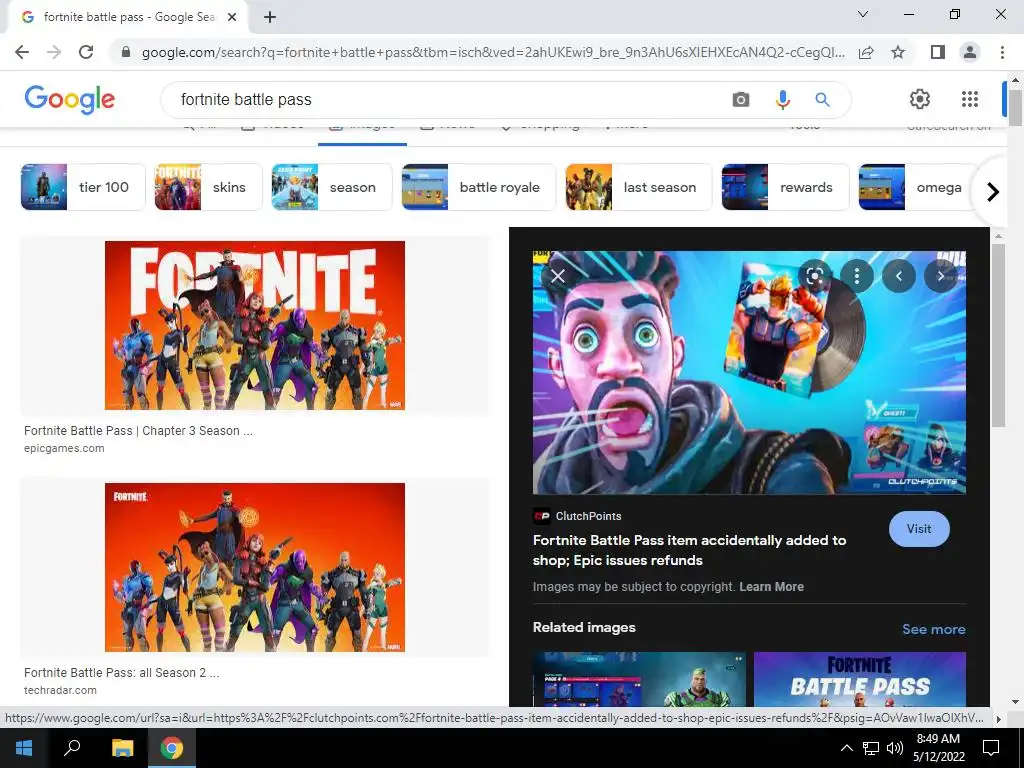Screen dimensions: 1024x768
Task: Open the taskbar clock and date
Action: click(x=938, y=748)
